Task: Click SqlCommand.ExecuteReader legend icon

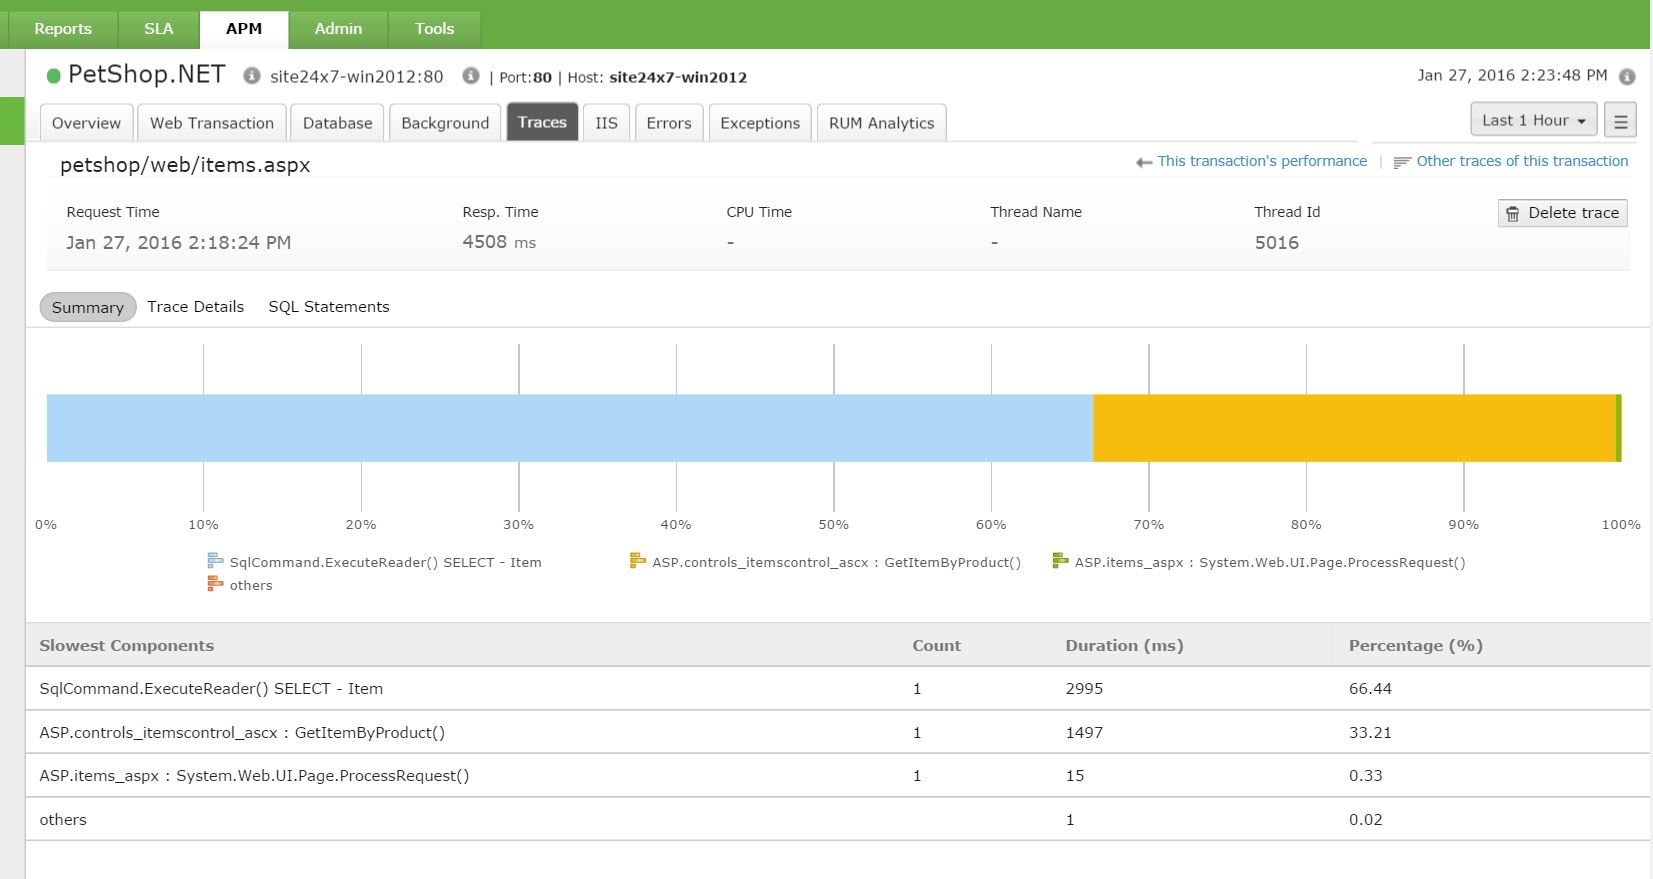Action: pyautogui.click(x=215, y=561)
